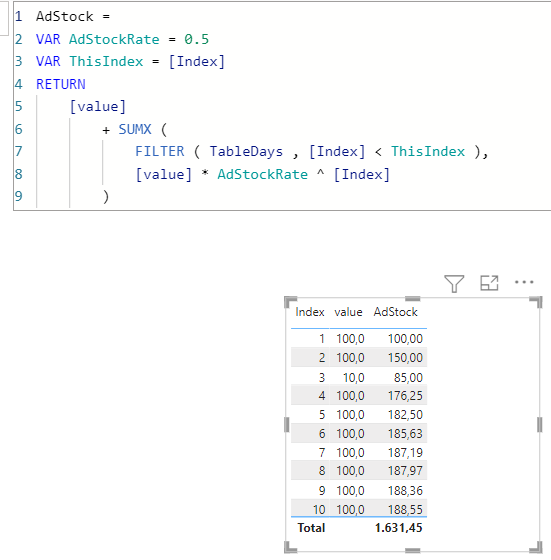This screenshot has width=551, height=560.
Task: Activate Focus mode icon on table visual
Action: [489, 283]
